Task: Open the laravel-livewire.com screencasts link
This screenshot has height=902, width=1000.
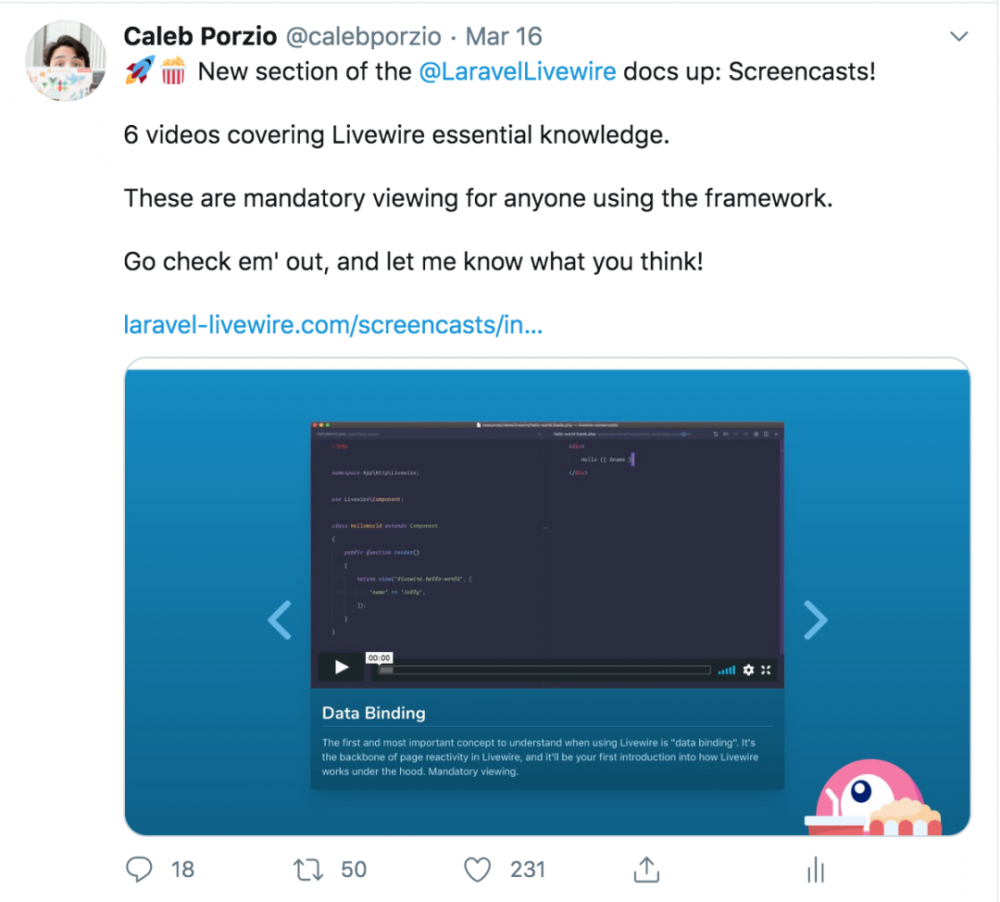Action: tap(333, 325)
